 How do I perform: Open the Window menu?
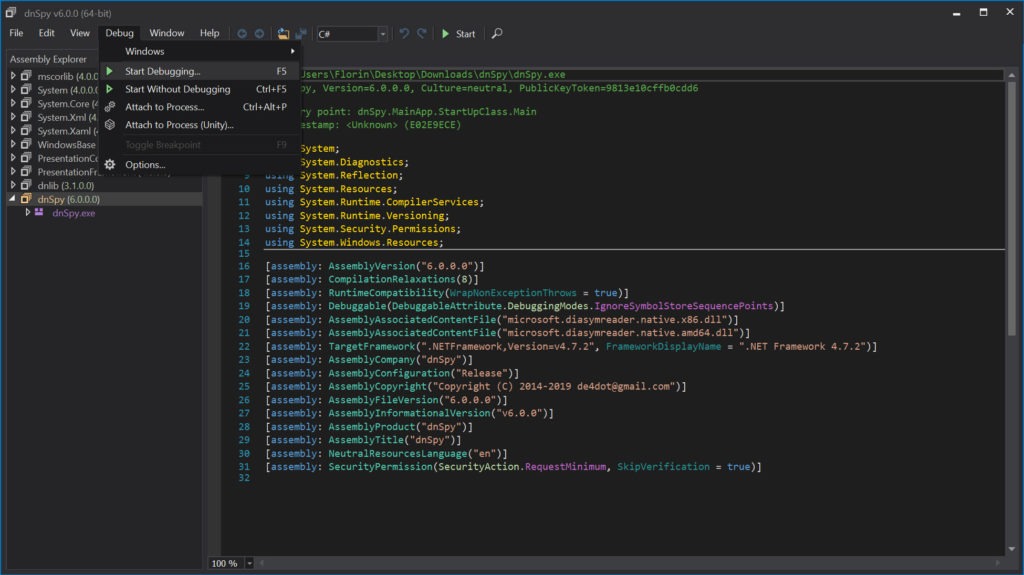point(167,33)
